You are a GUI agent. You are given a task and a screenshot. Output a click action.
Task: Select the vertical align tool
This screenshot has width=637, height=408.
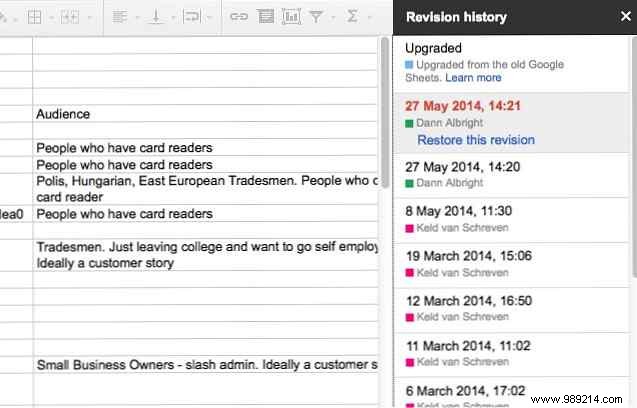pyautogui.click(x=156, y=17)
